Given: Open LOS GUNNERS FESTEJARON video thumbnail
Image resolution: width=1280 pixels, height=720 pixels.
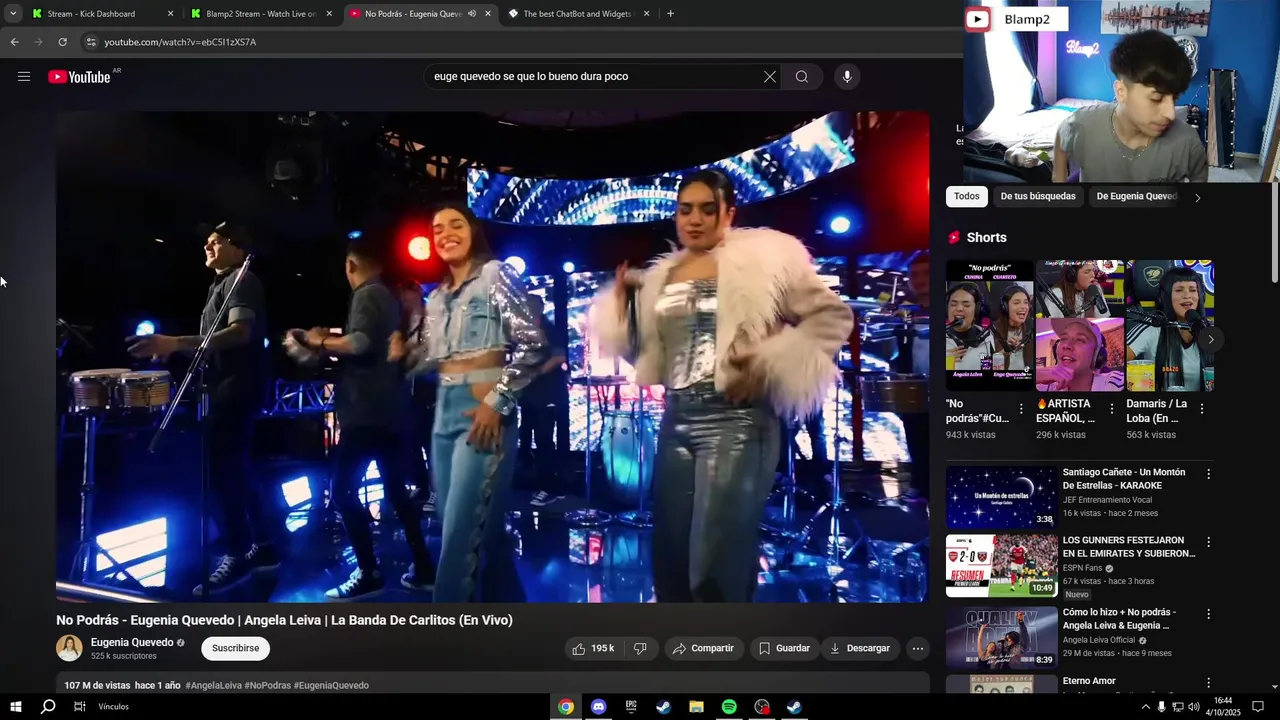Looking at the screenshot, I should tap(1001, 565).
